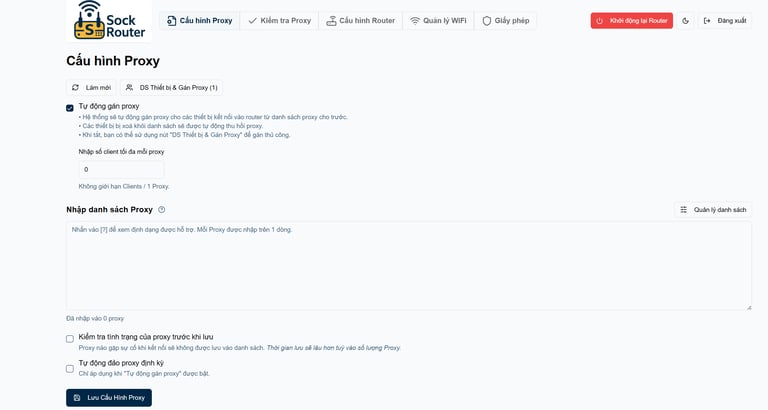Click the refresh icon in Làm mới
This screenshot has height=410, width=768.
click(x=75, y=87)
